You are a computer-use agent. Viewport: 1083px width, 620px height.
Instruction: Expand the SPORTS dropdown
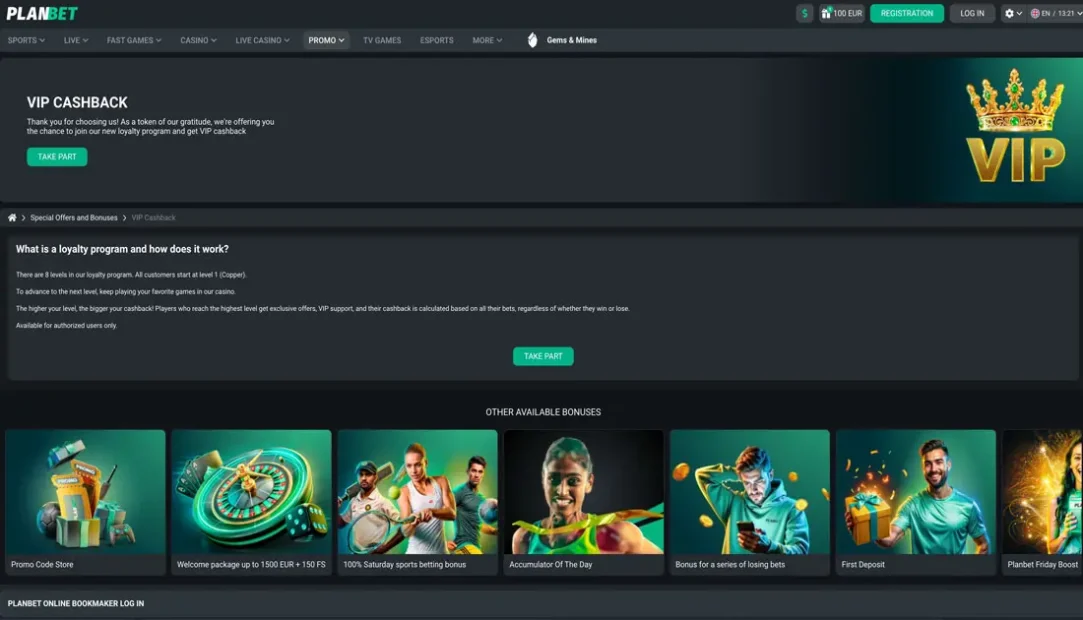click(24, 40)
